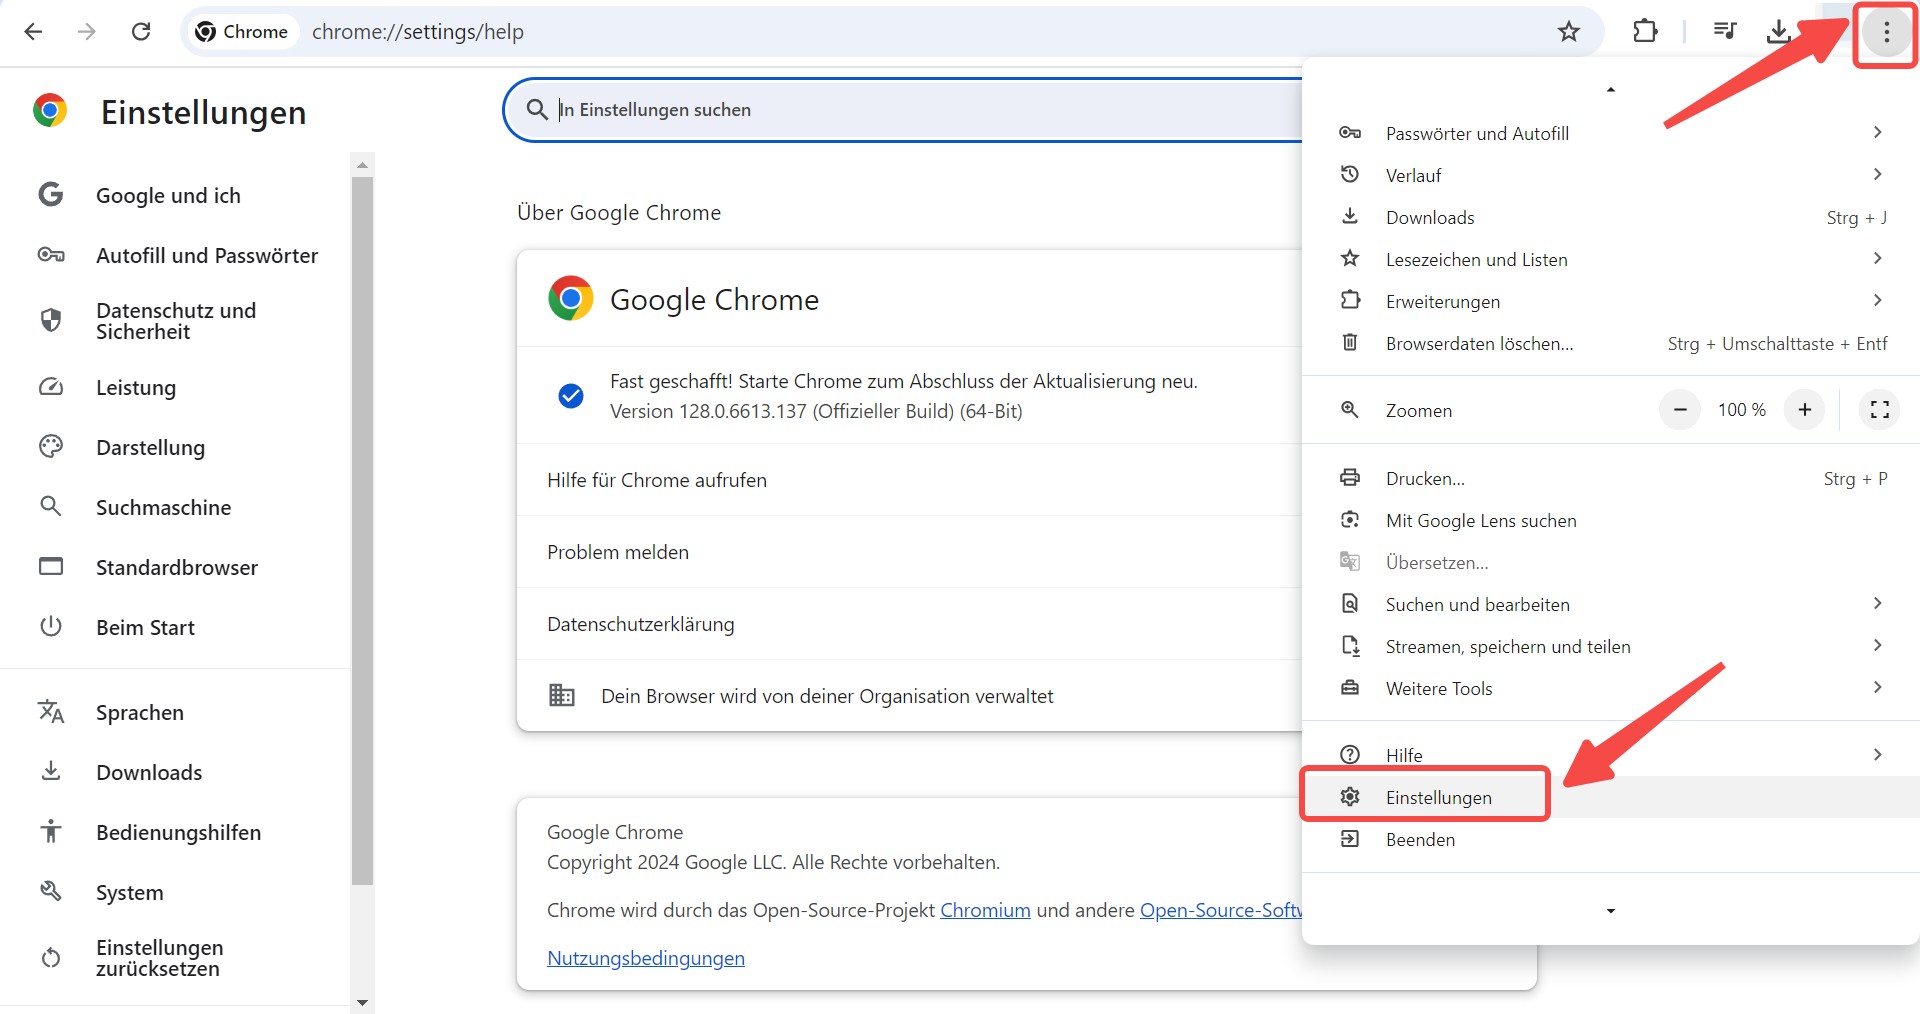Image resolution: width=1920 pixels, height=1014 pixels.
Task: Open the Chromium hyperlink
Action: (985, 910)
